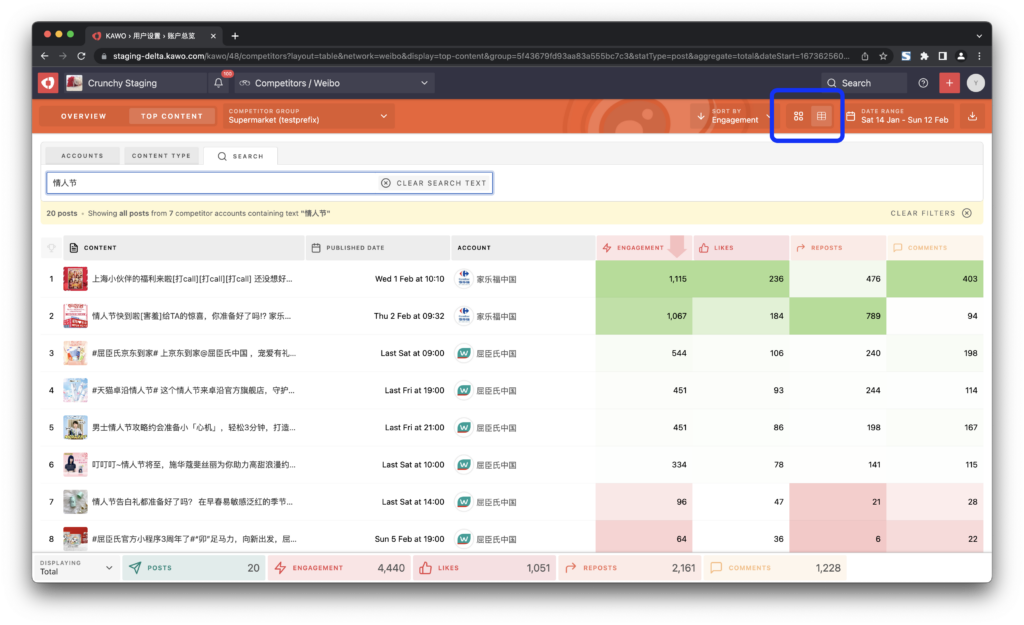
Task: Expand the Displaying Total dropdown
Action: 76,568
